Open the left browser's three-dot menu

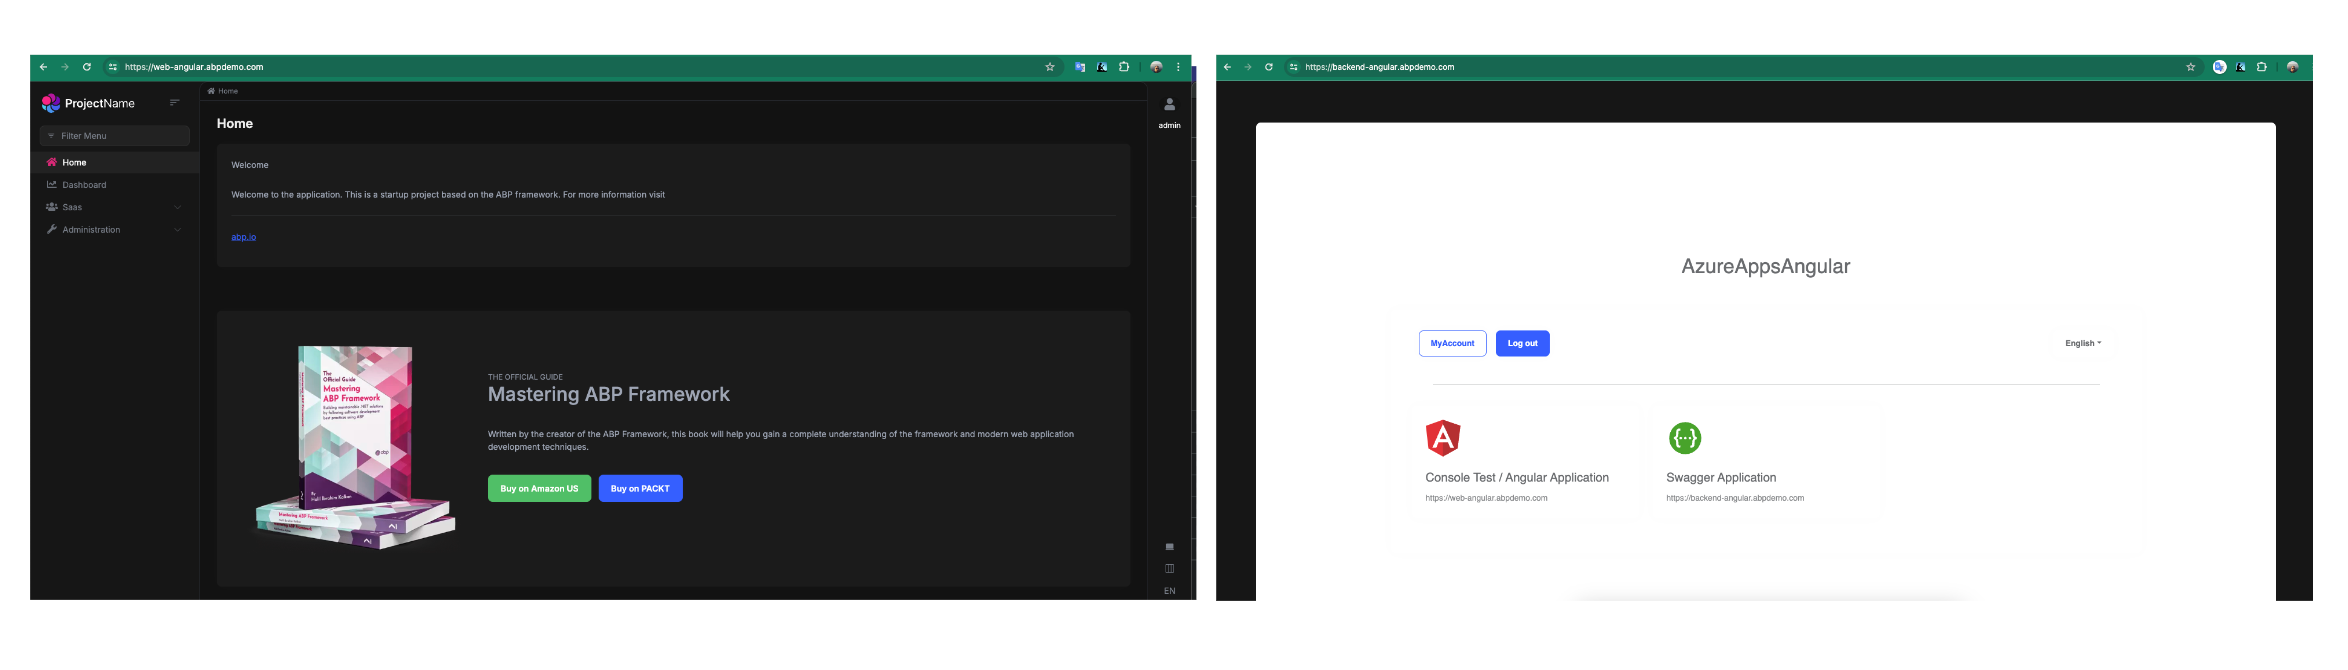pyautogui.click(x=1178, y=67)
